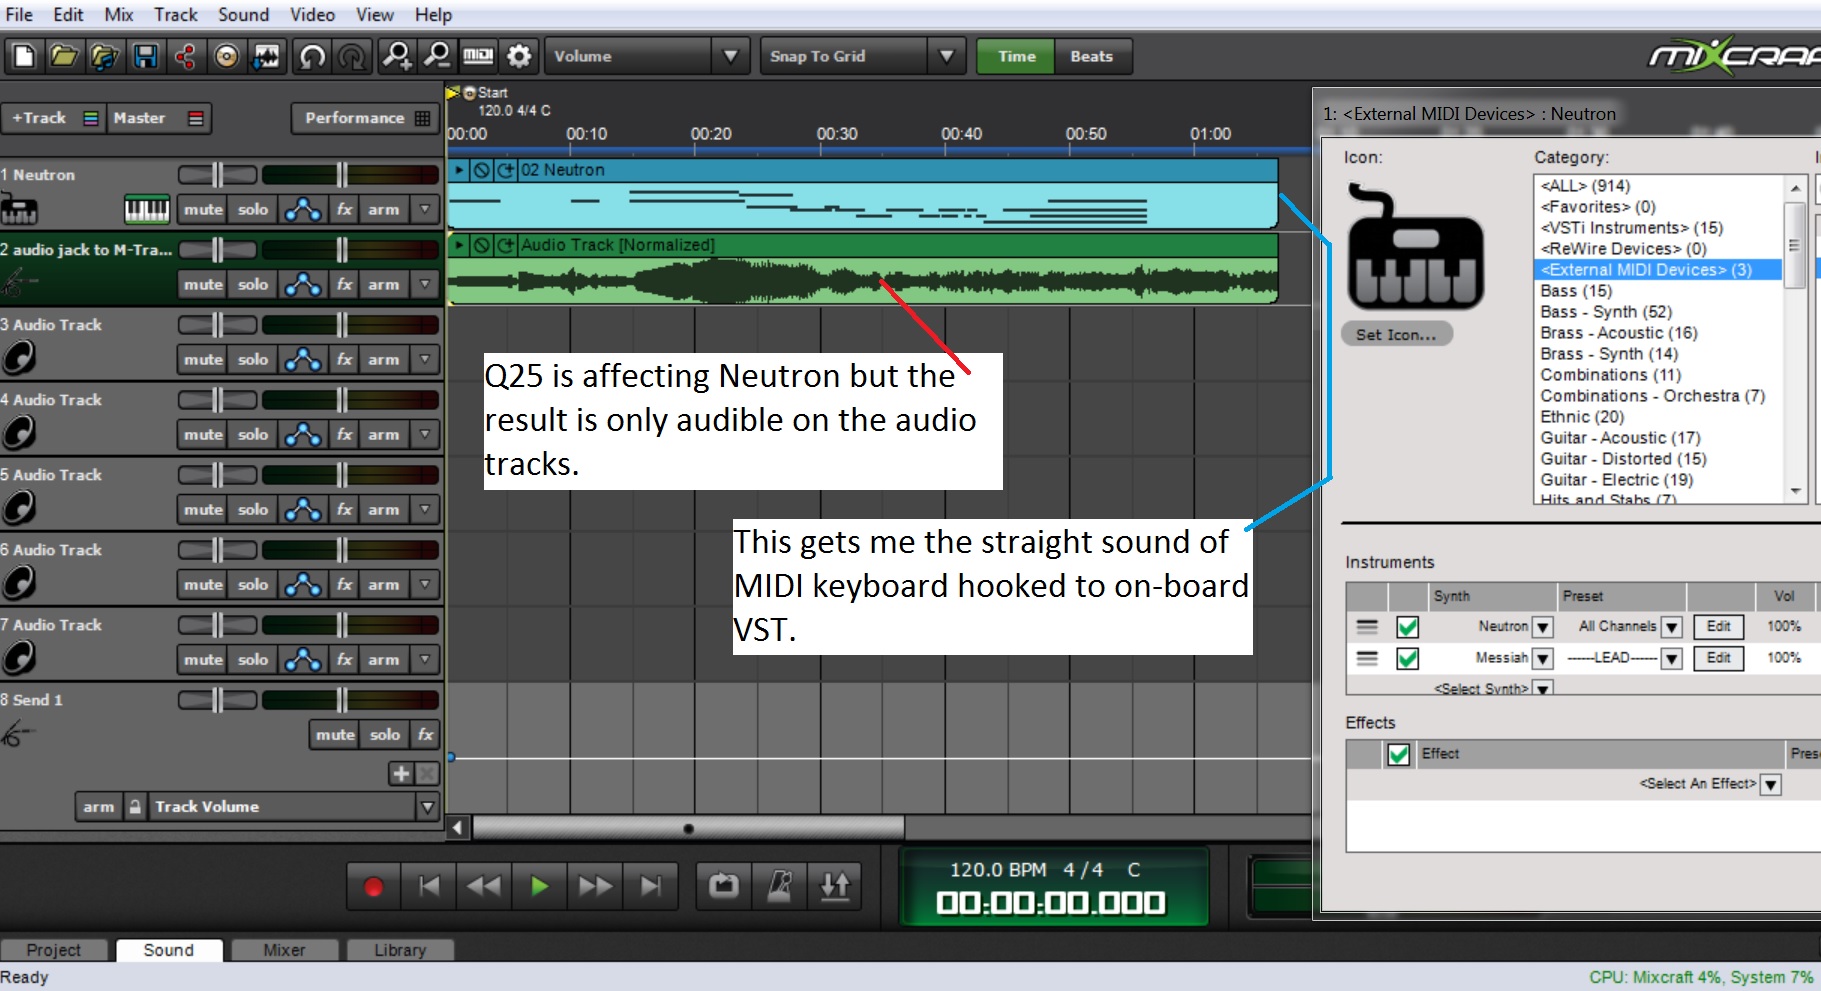The image size is (1821, 991).
Task: Mute the Neutron track
Action: (x=203, y=209)
